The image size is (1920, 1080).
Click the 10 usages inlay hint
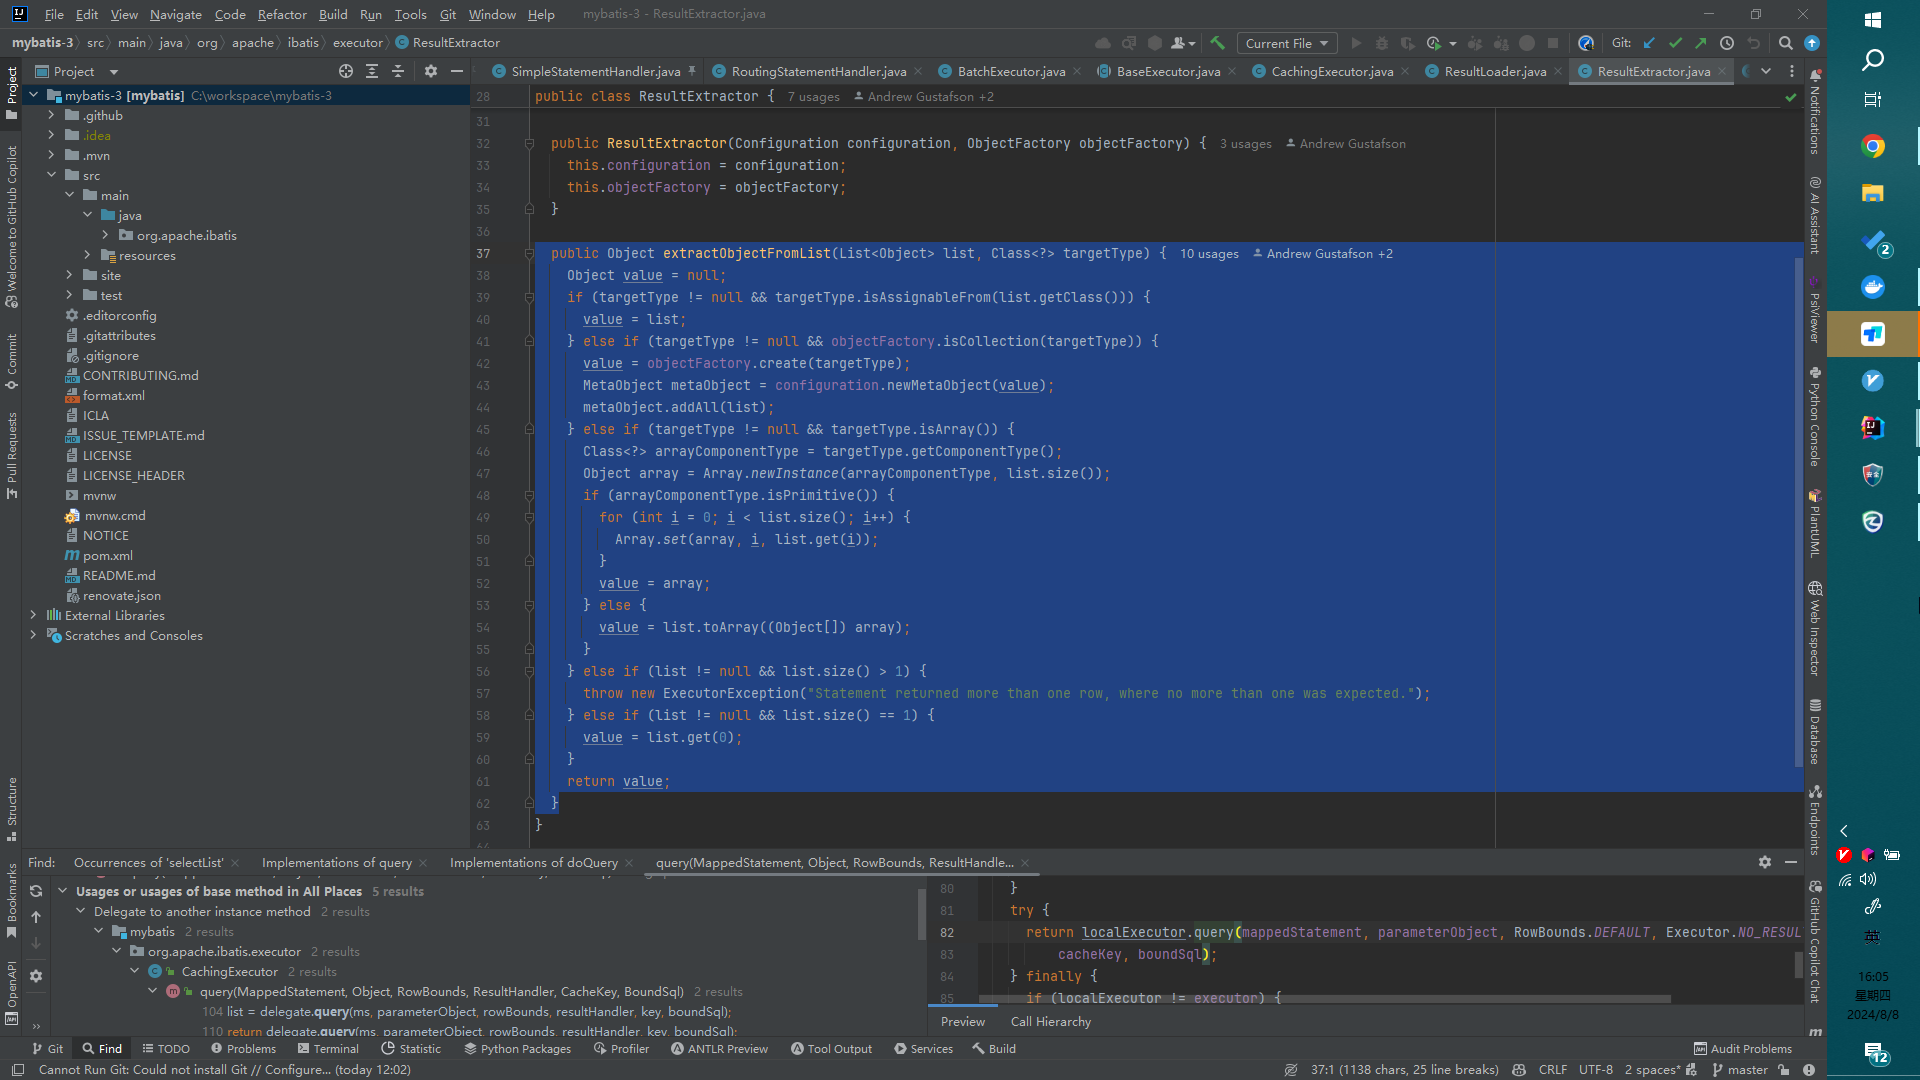click(x=1208, y=253)
